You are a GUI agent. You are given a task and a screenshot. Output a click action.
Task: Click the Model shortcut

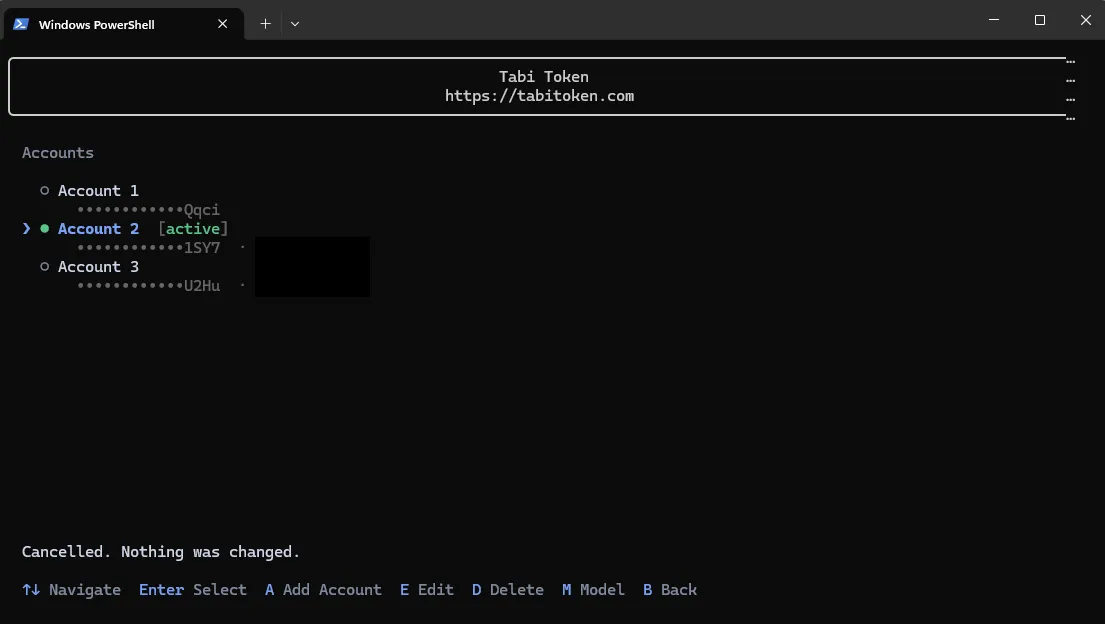click(593, 589)
